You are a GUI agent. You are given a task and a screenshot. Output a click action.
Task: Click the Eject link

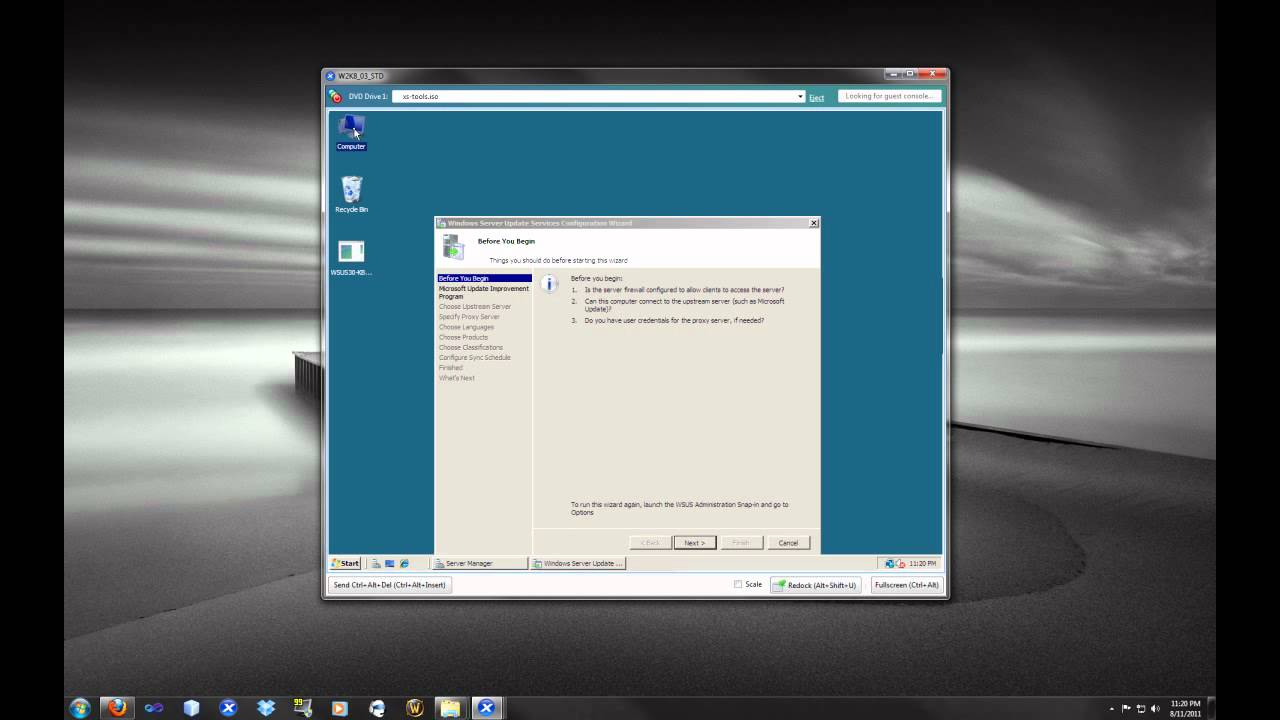817,97
